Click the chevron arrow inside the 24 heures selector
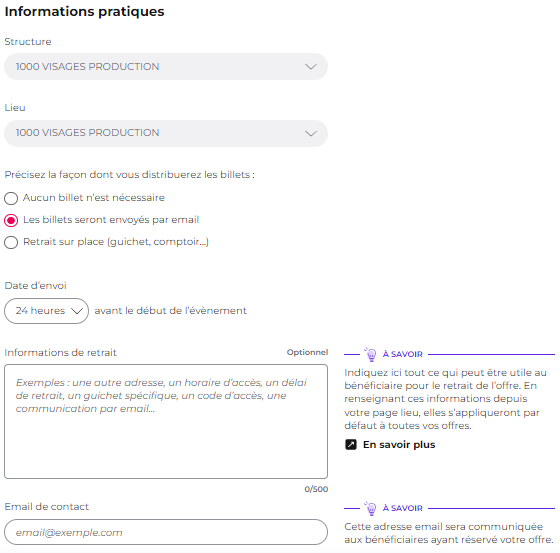 tap(77, 311)
